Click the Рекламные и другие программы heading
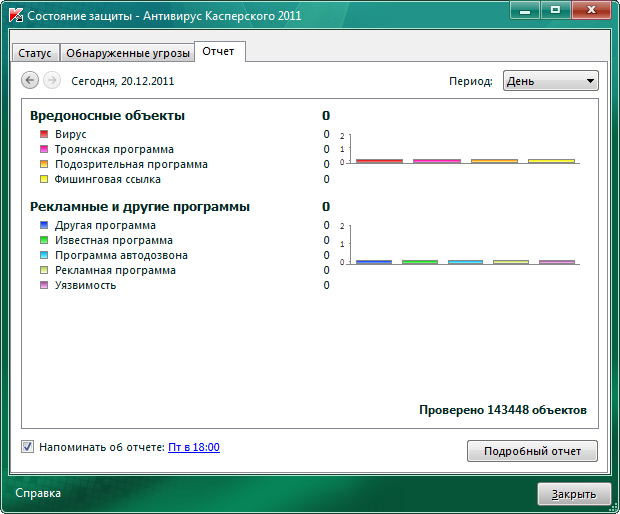This screenshot has width=620, height=514. (140, 207)
